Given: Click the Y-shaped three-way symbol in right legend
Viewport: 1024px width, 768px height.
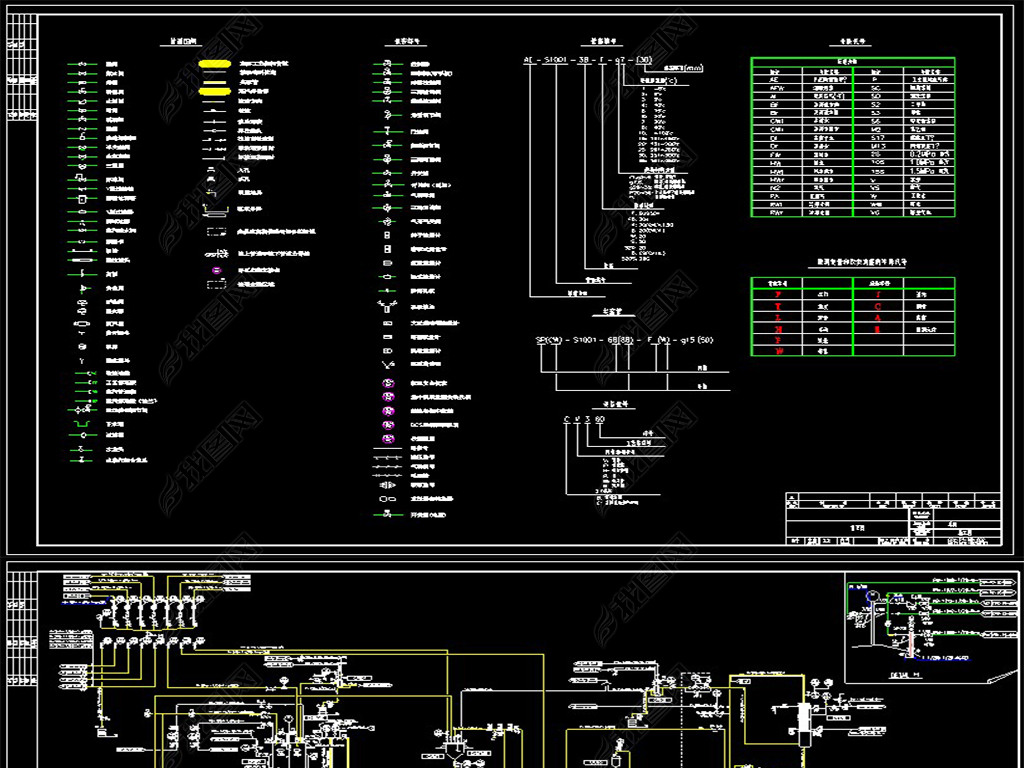Looking at the screenshot, I should click(386, 306).
